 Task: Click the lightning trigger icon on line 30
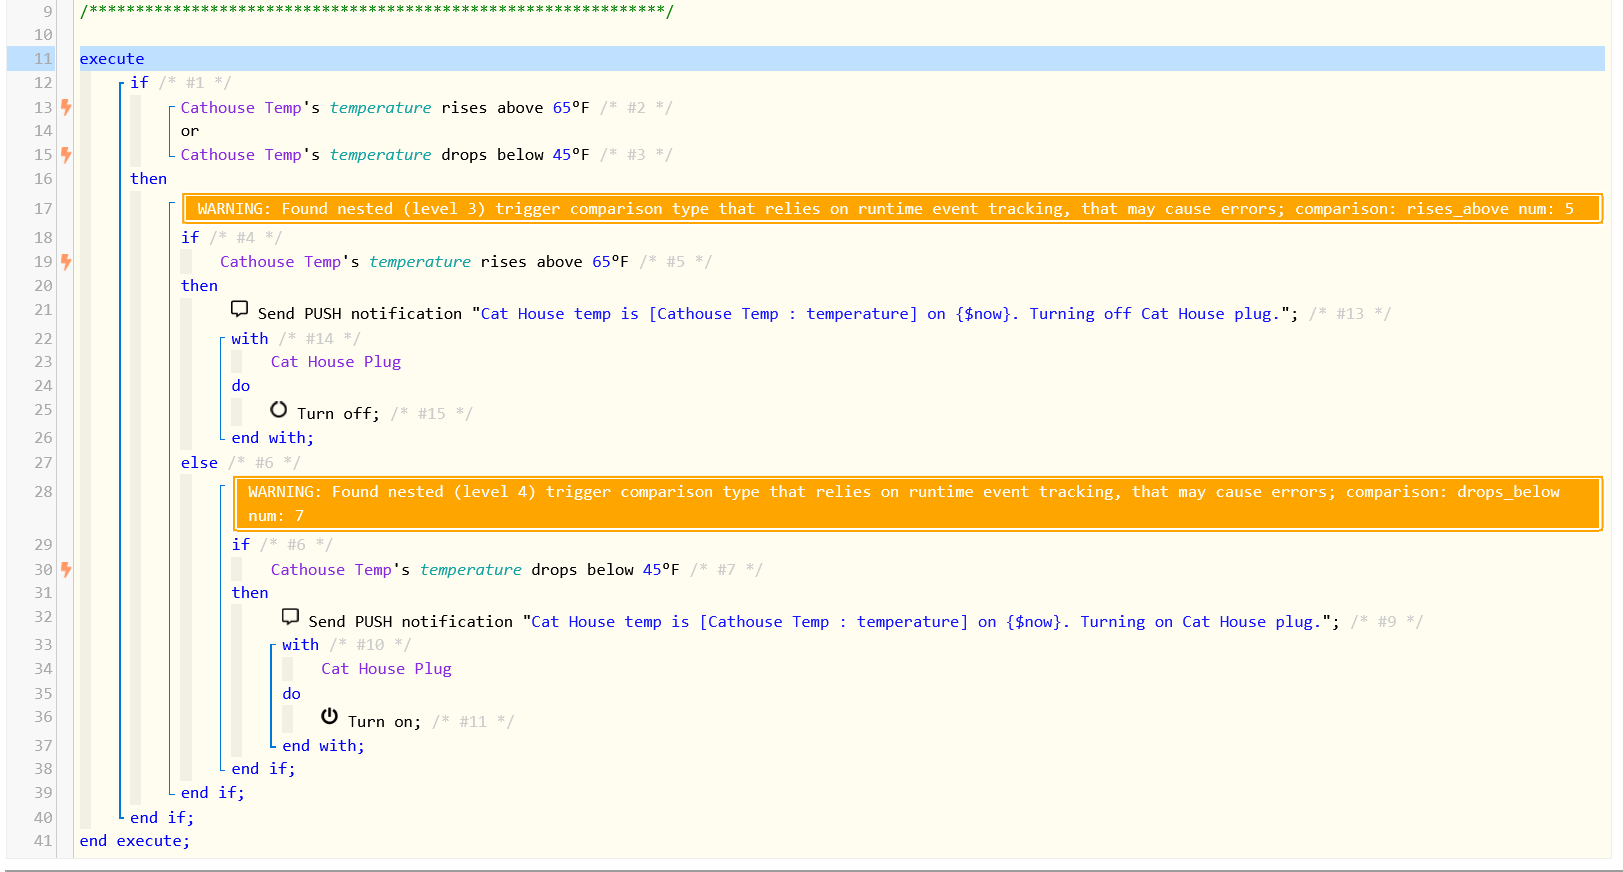point(66,570)
